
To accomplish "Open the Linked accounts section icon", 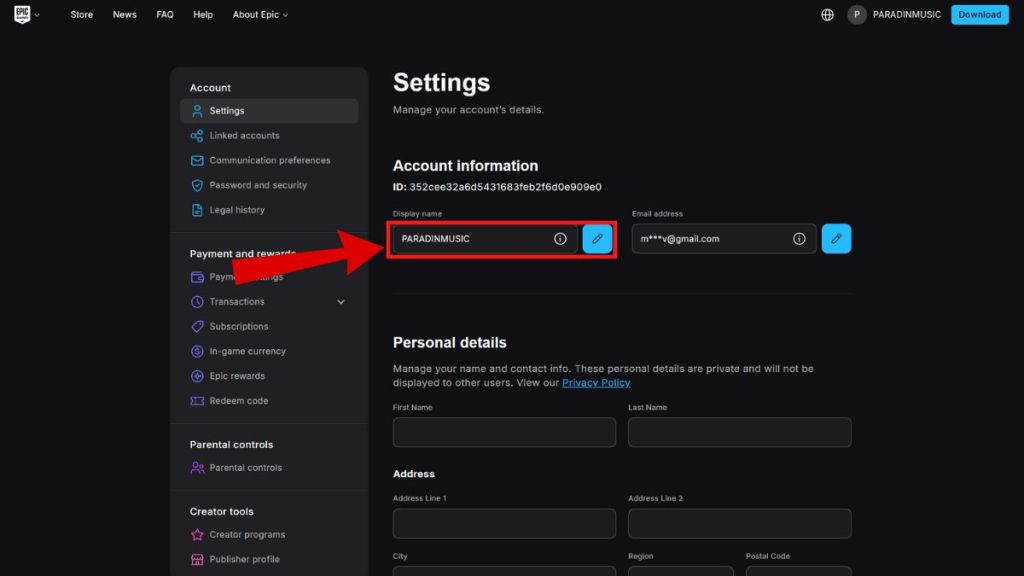I will pos(196,135).
